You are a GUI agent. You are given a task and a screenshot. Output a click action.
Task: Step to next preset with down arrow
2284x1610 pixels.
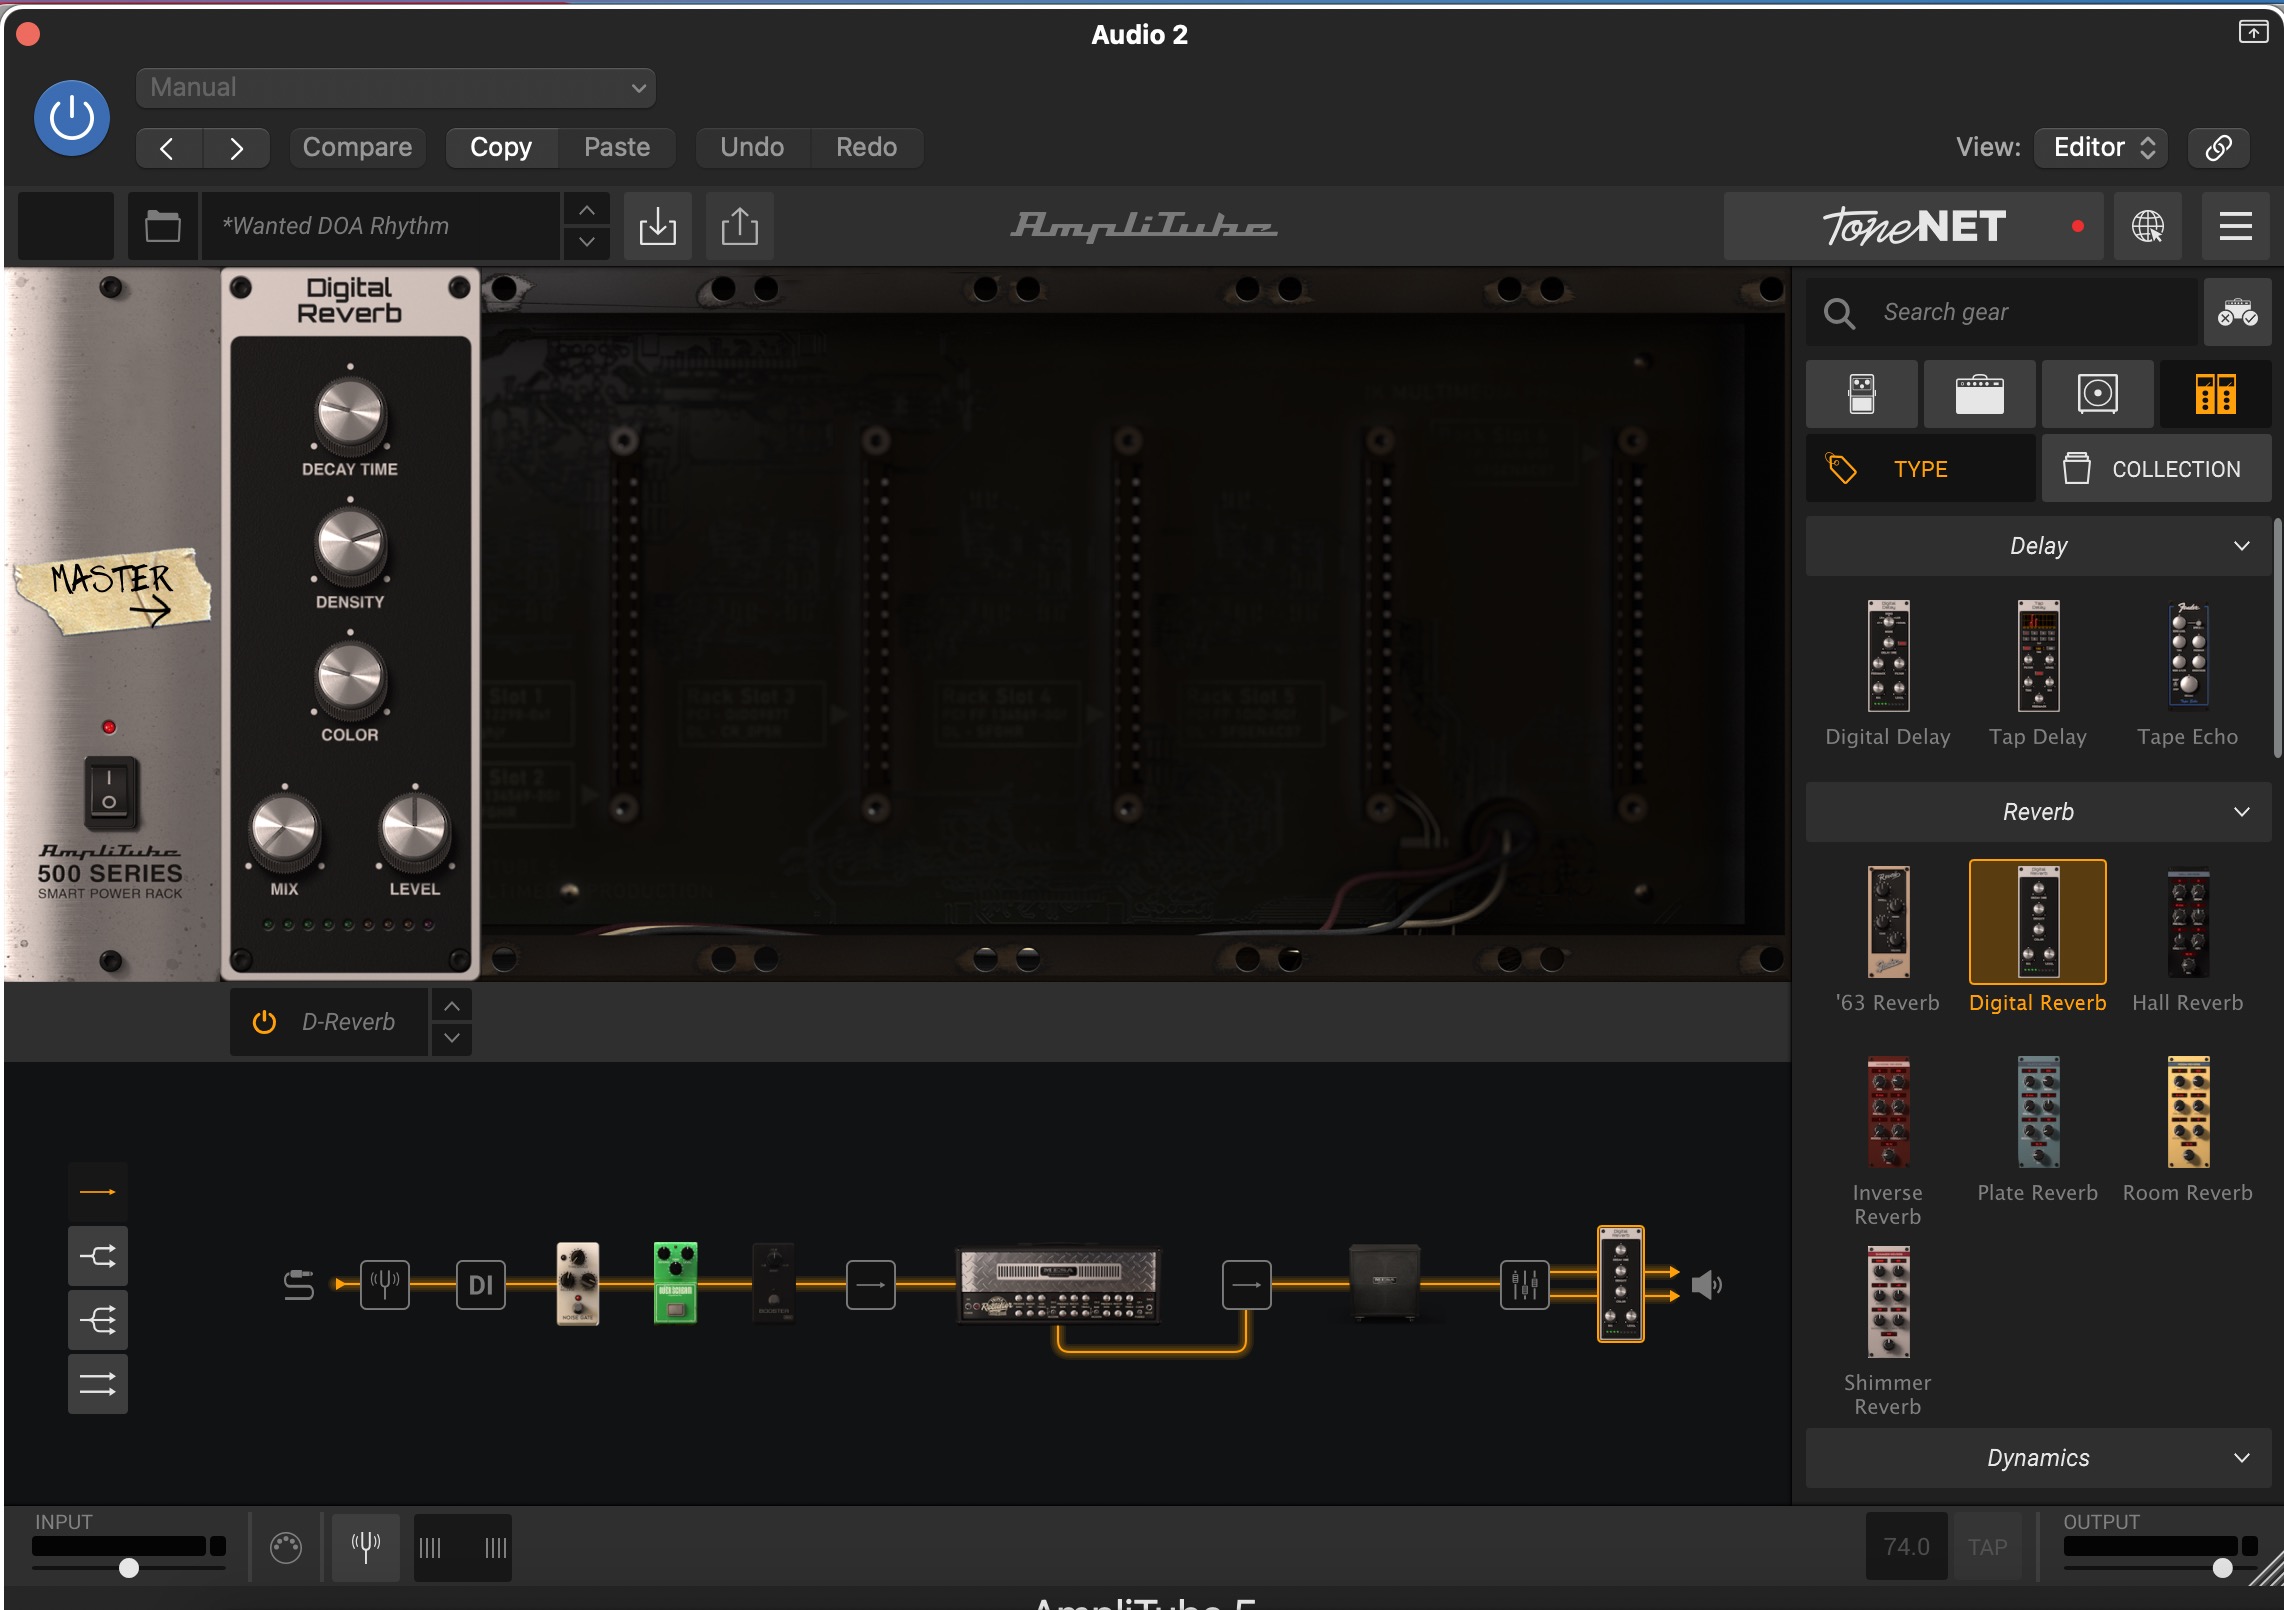pos(587,242)
